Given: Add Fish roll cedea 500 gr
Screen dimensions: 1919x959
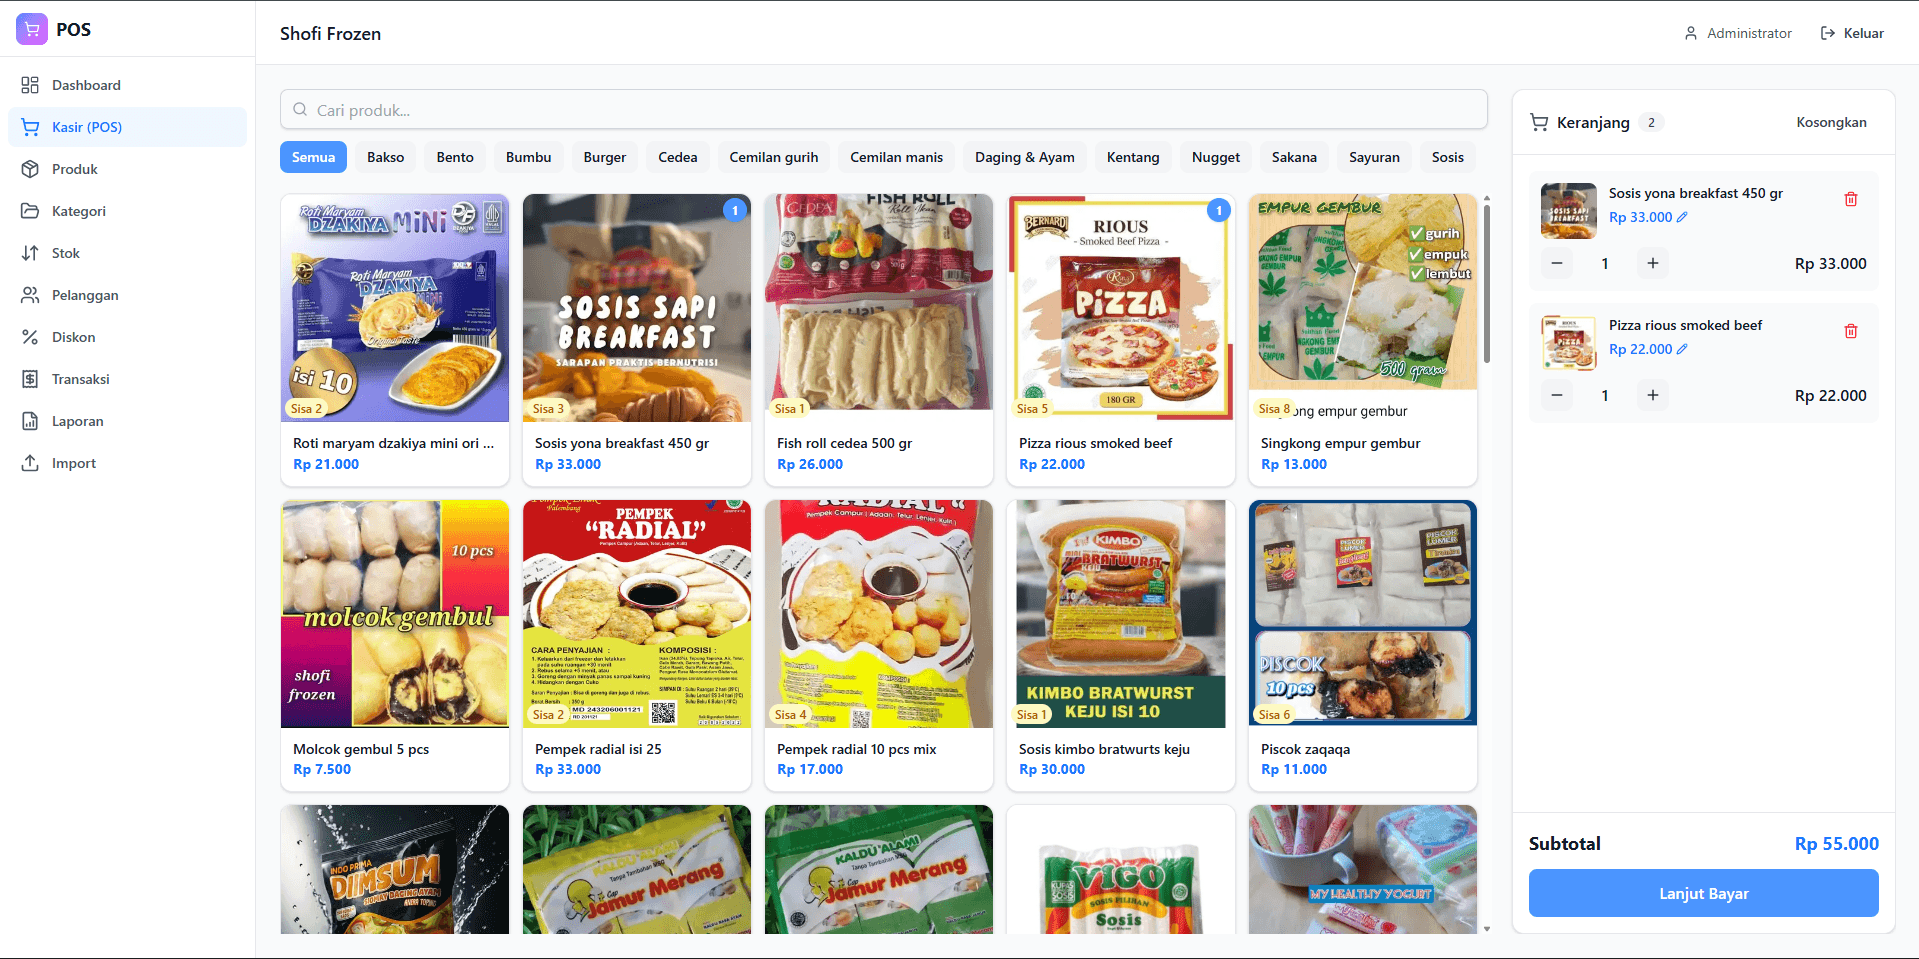Looking at the screenshot, I should (x=879, y=340).
